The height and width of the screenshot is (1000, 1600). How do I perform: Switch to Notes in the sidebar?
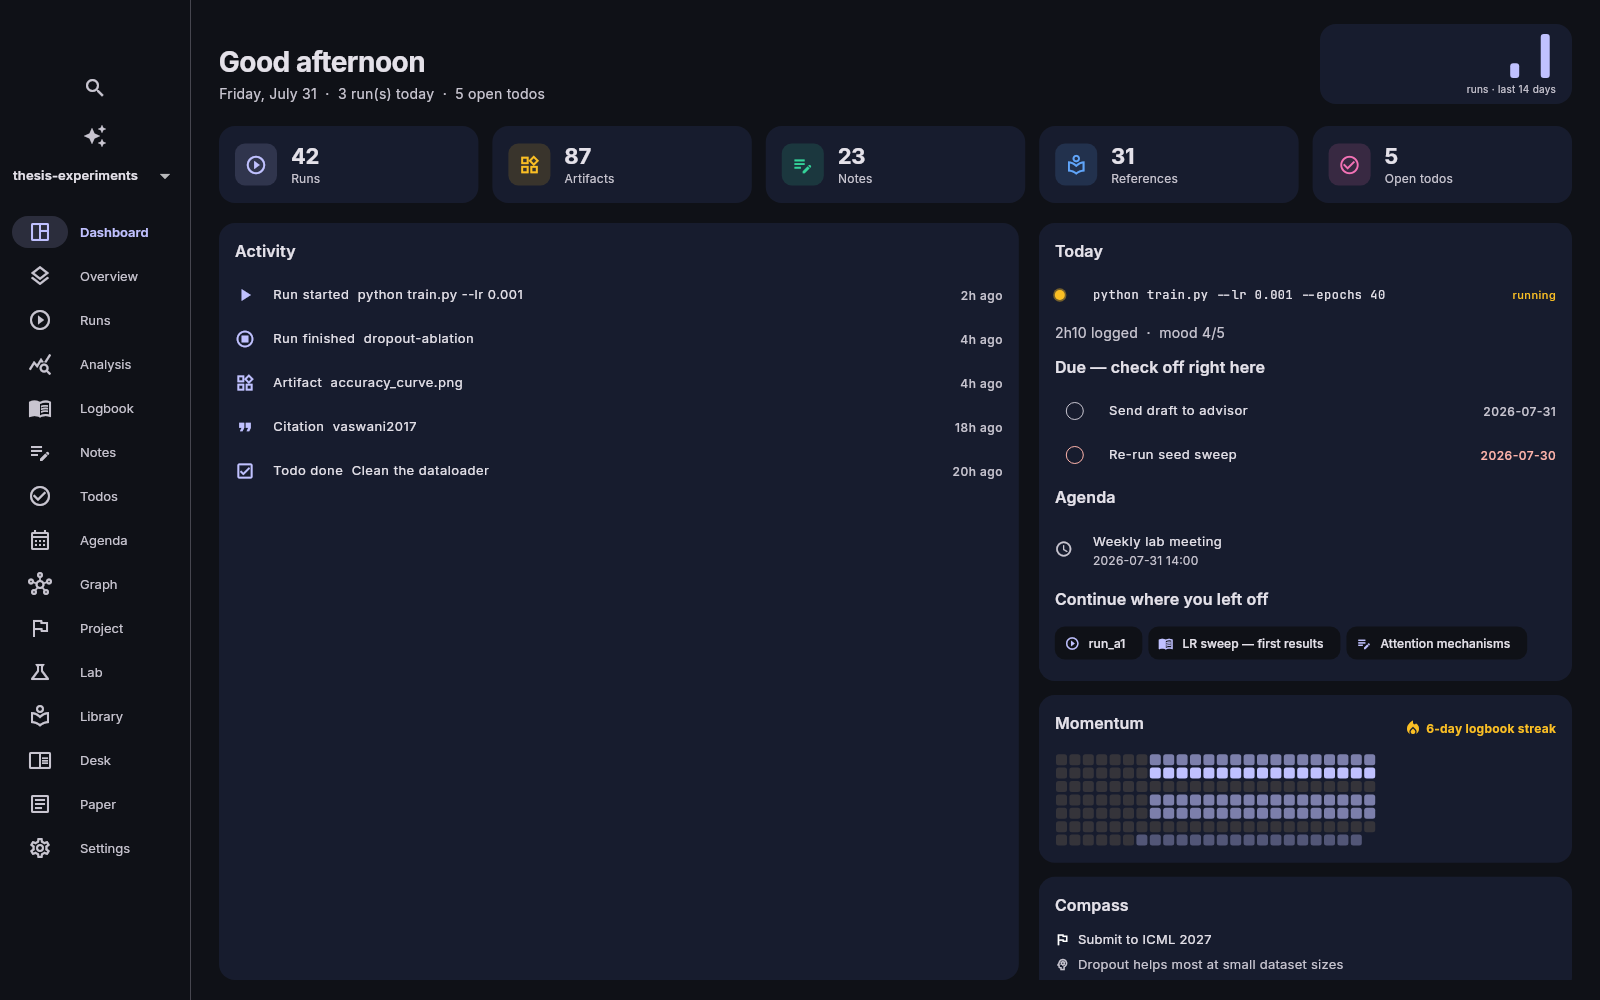94,452
